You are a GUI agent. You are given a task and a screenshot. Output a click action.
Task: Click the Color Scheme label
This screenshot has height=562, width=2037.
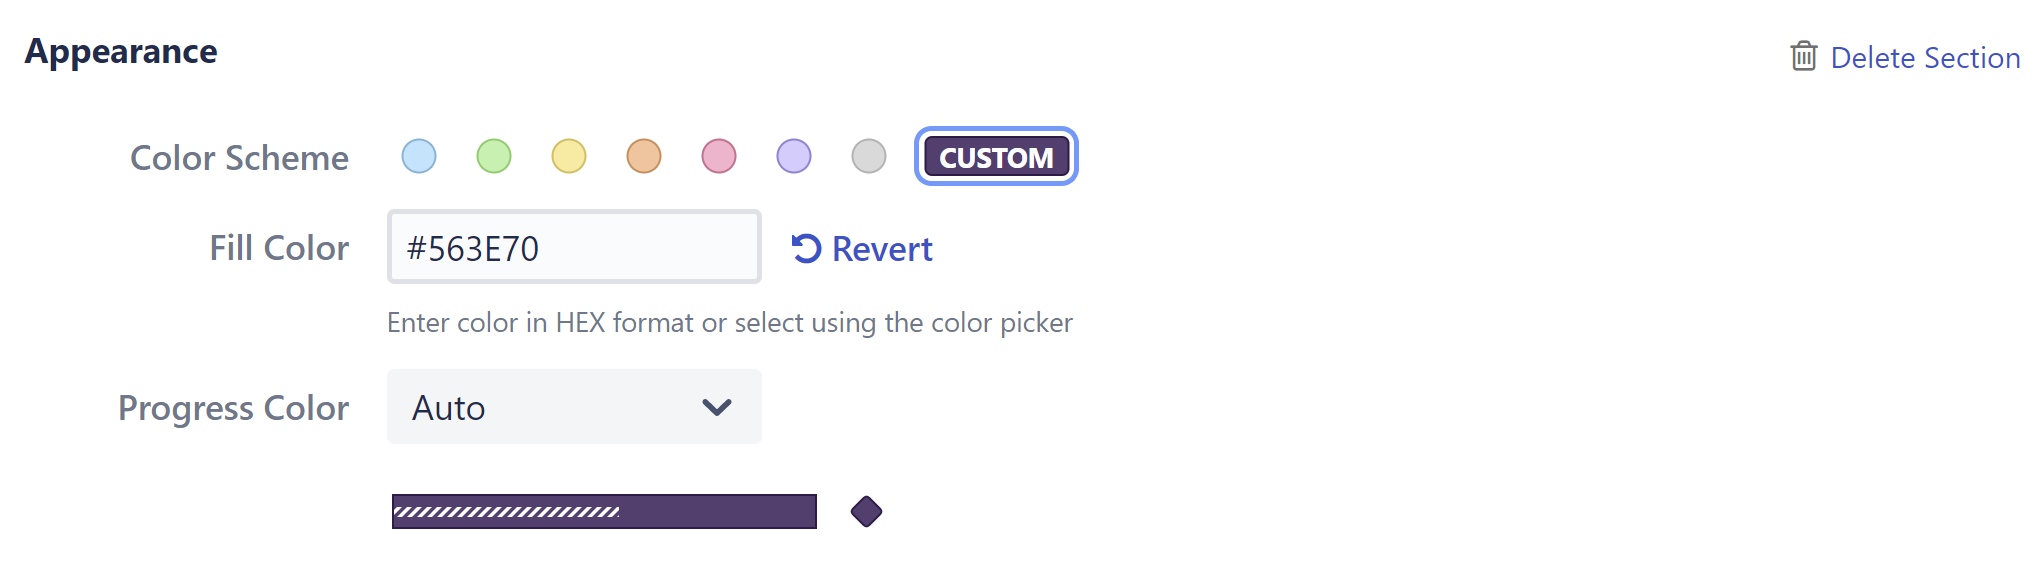pyautogui.click(x=239, y=158)
